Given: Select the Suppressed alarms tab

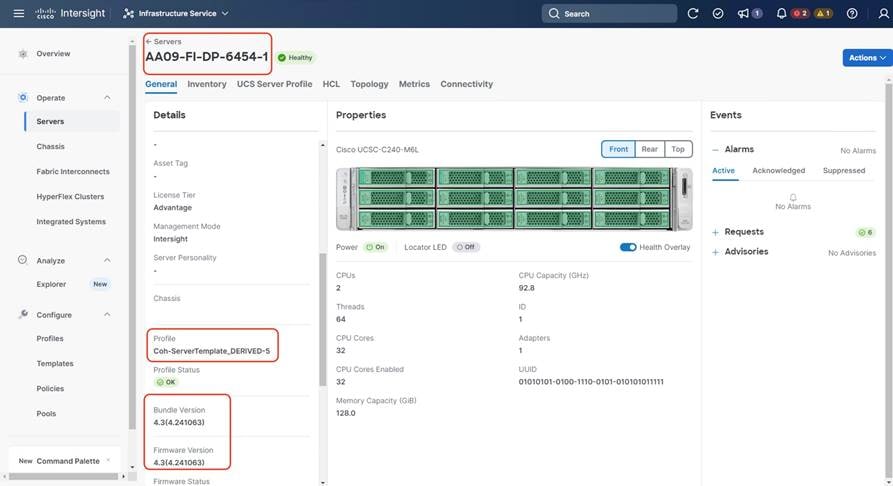Looking at the screenshot, I should [x=844, y=170].
